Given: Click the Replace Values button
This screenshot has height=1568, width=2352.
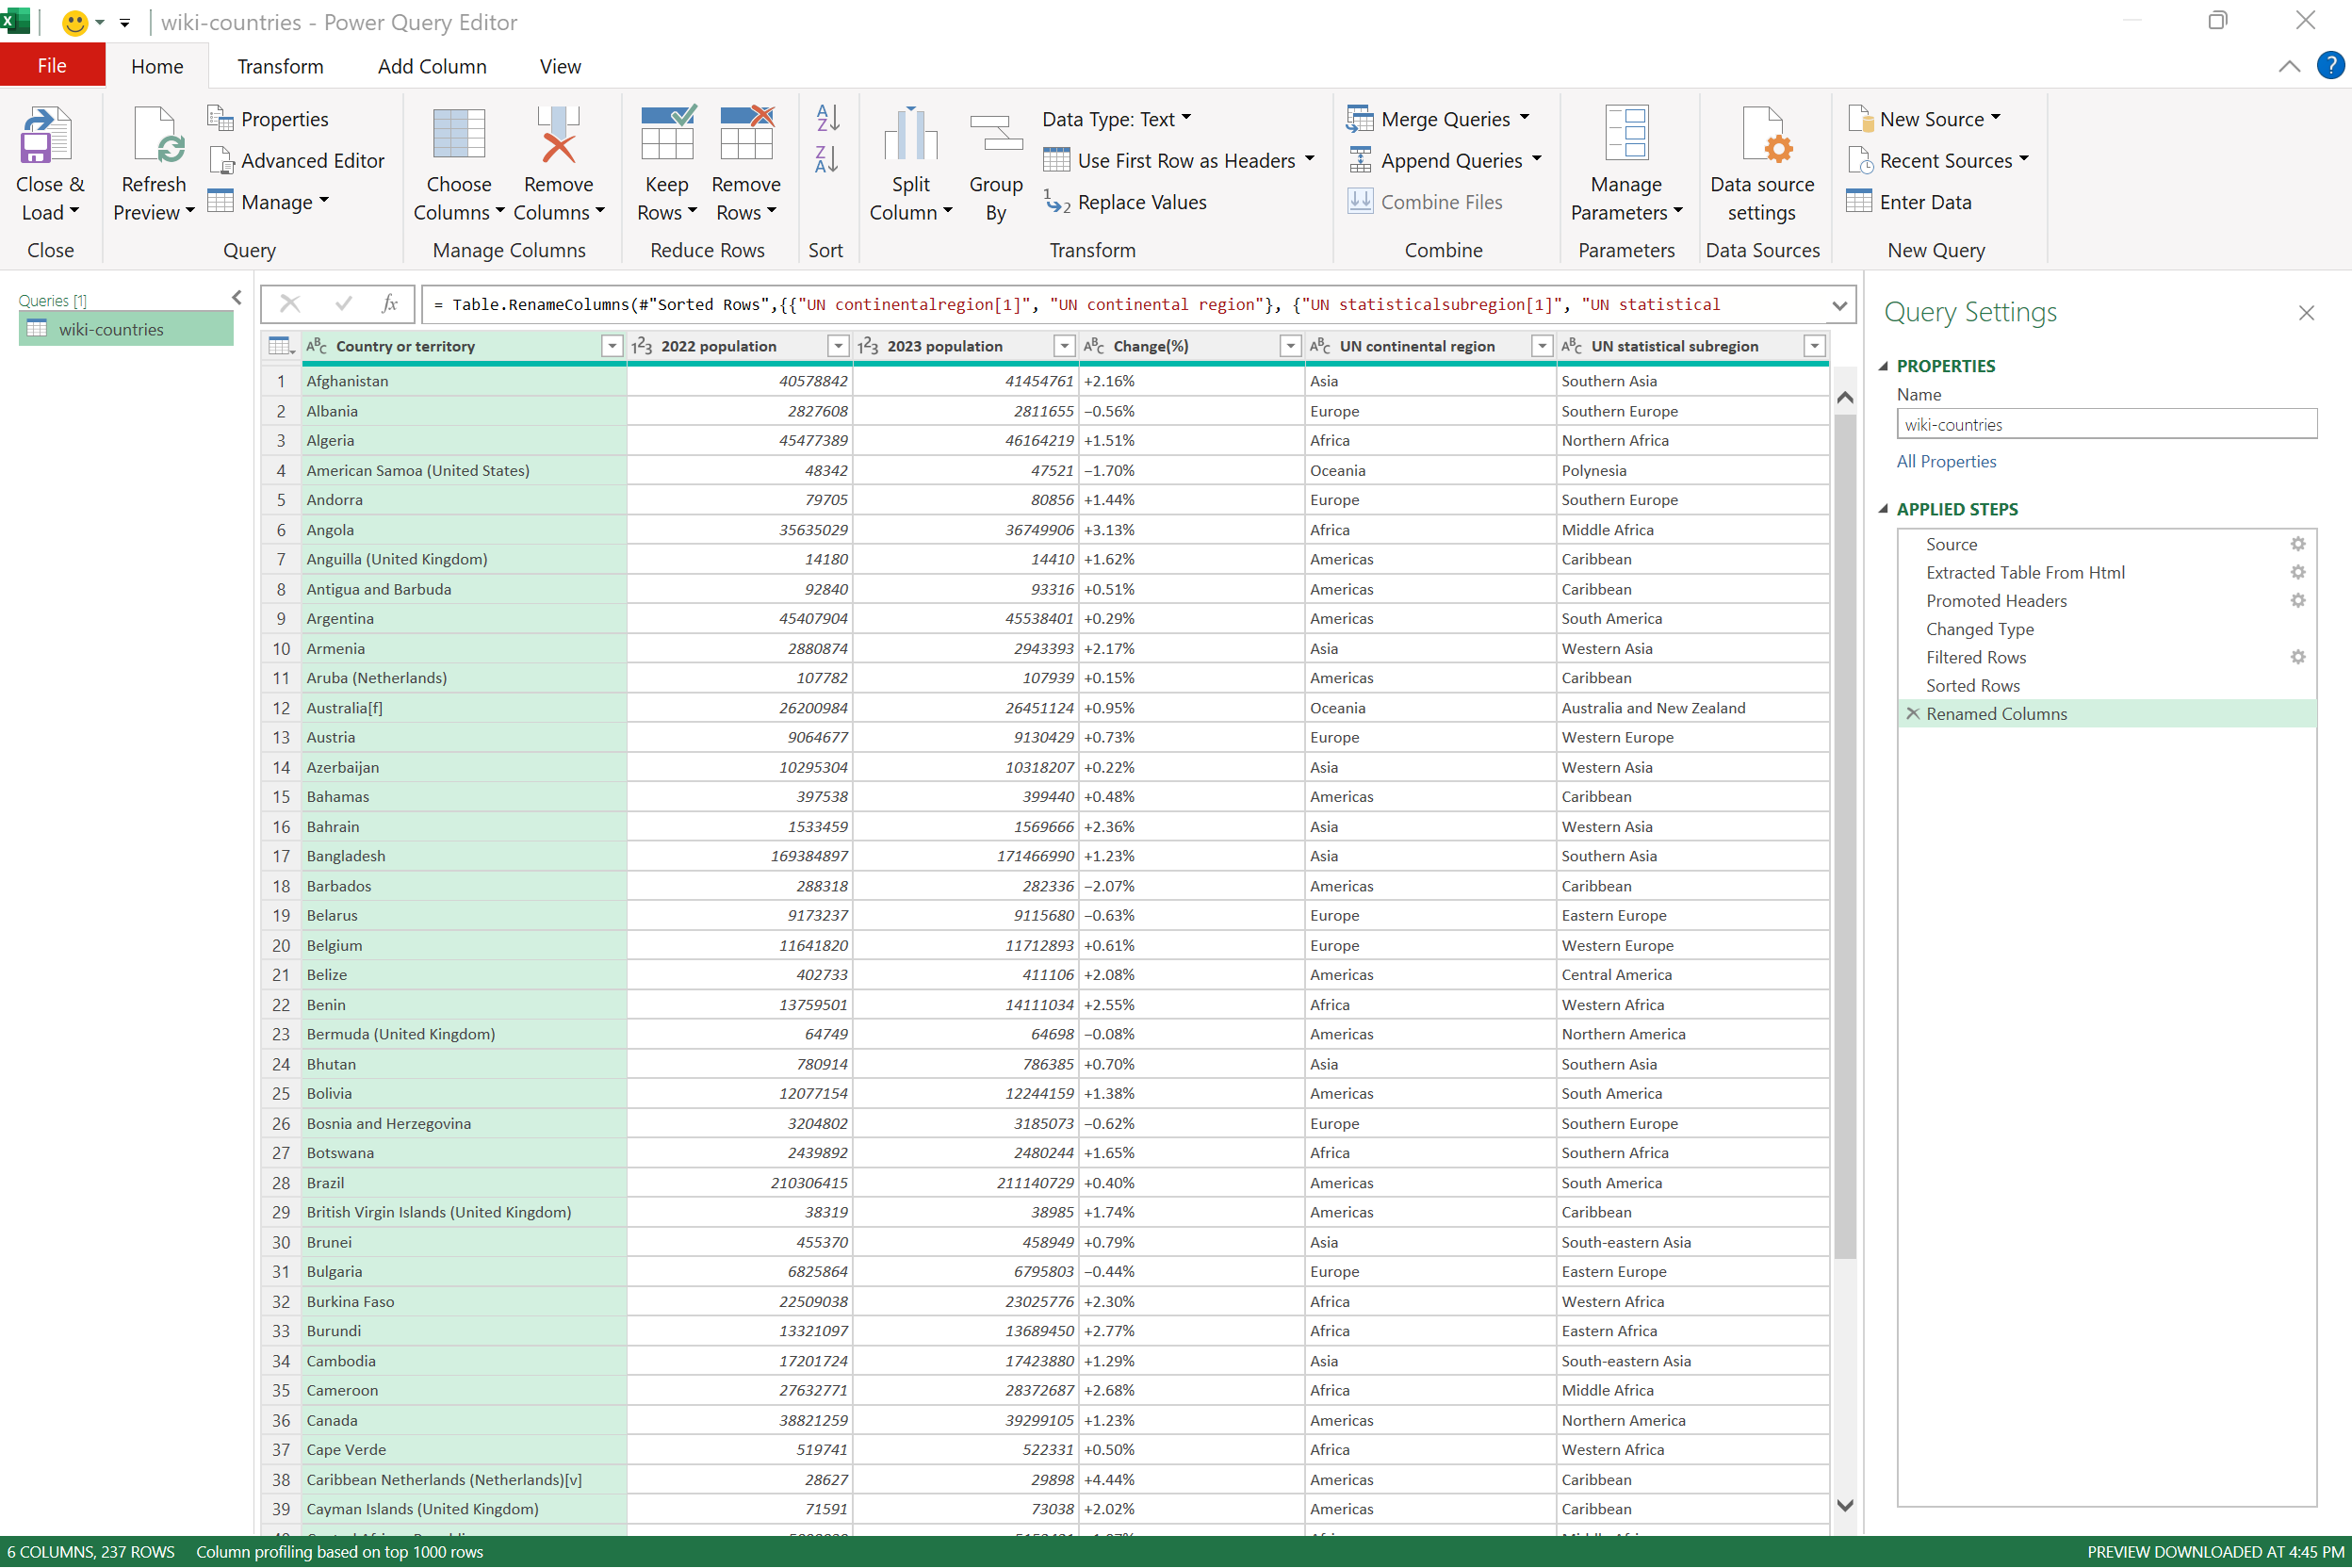Looking at the screenshot, I should tap(1125, 203).
